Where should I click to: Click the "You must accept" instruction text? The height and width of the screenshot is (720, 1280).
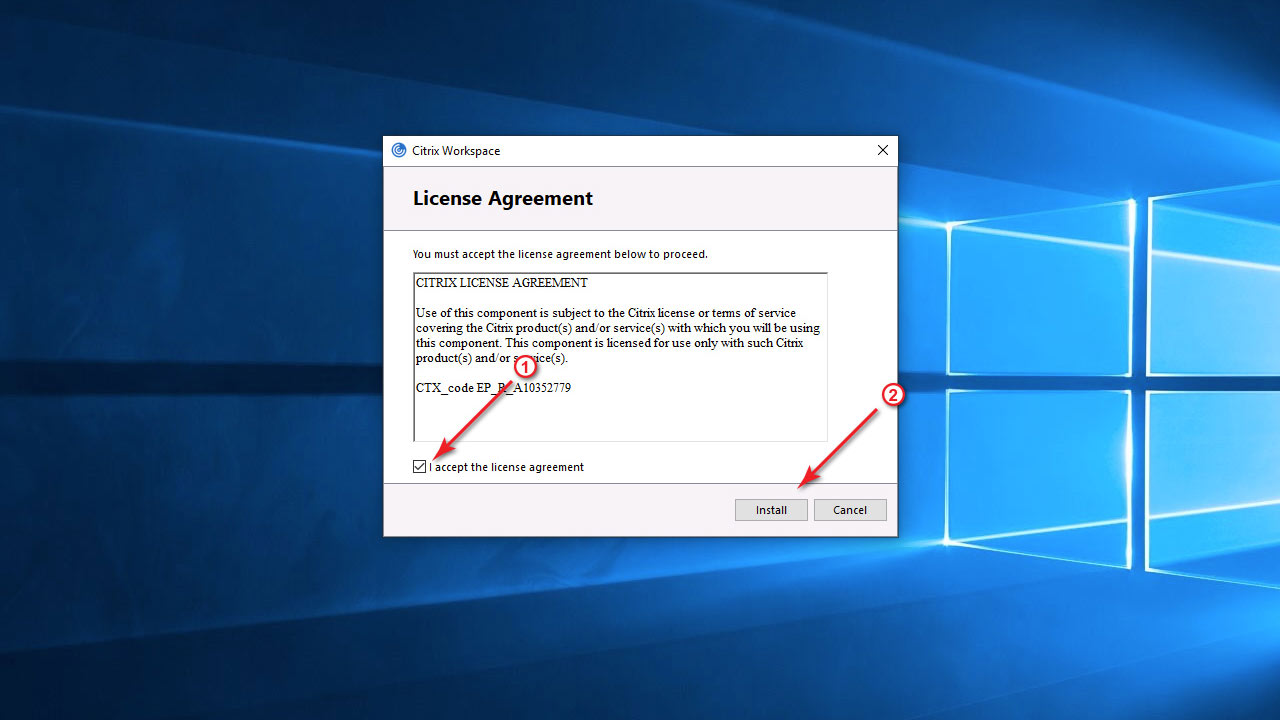(560, 254)
